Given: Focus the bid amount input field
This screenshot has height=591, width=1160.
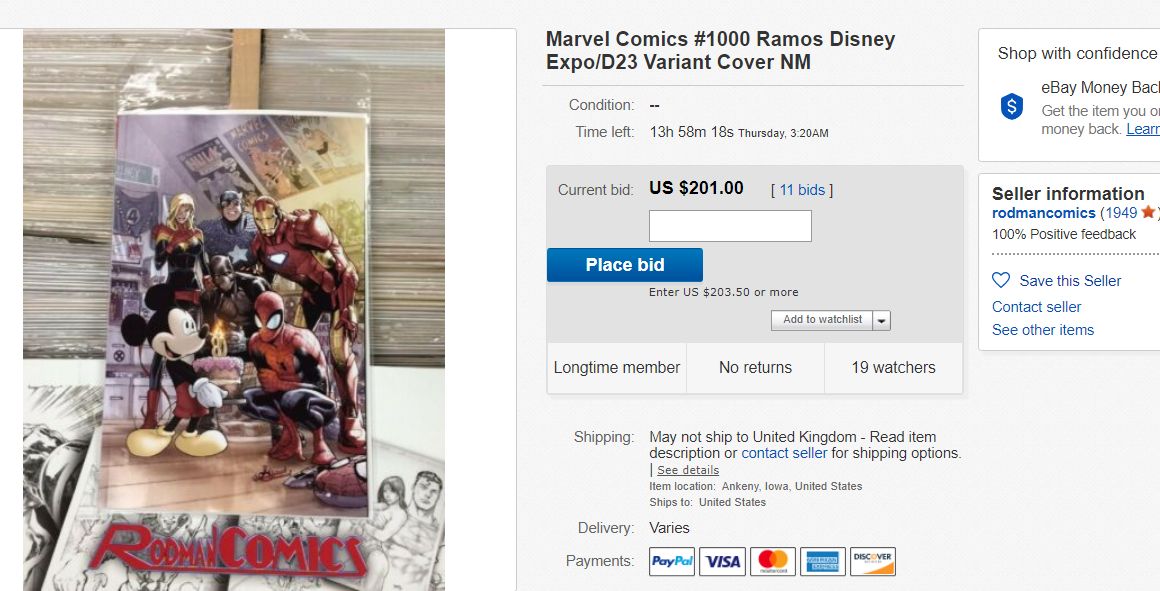Looking at the screenshot, I should [730, 226].
